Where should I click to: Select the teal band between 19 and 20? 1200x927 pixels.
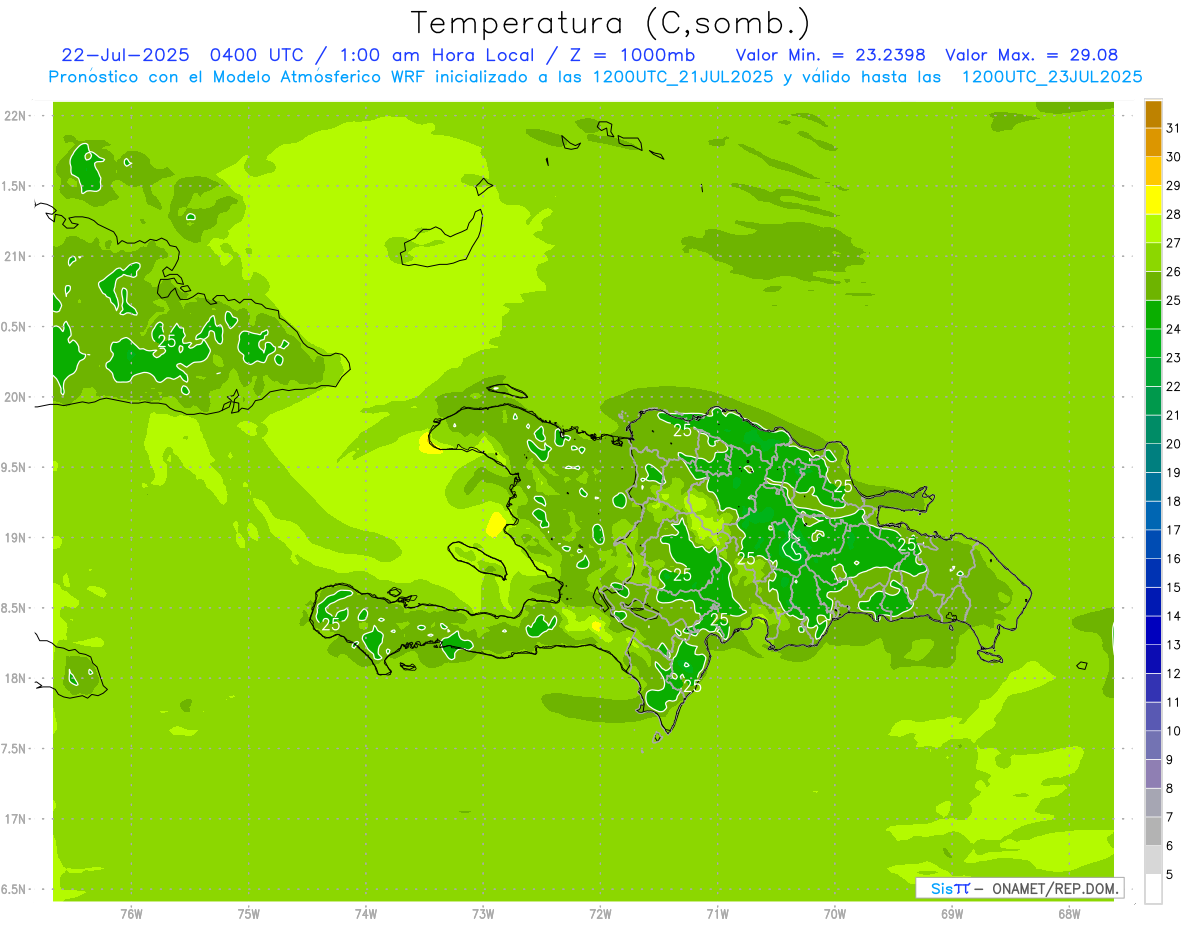[1153, 459]
